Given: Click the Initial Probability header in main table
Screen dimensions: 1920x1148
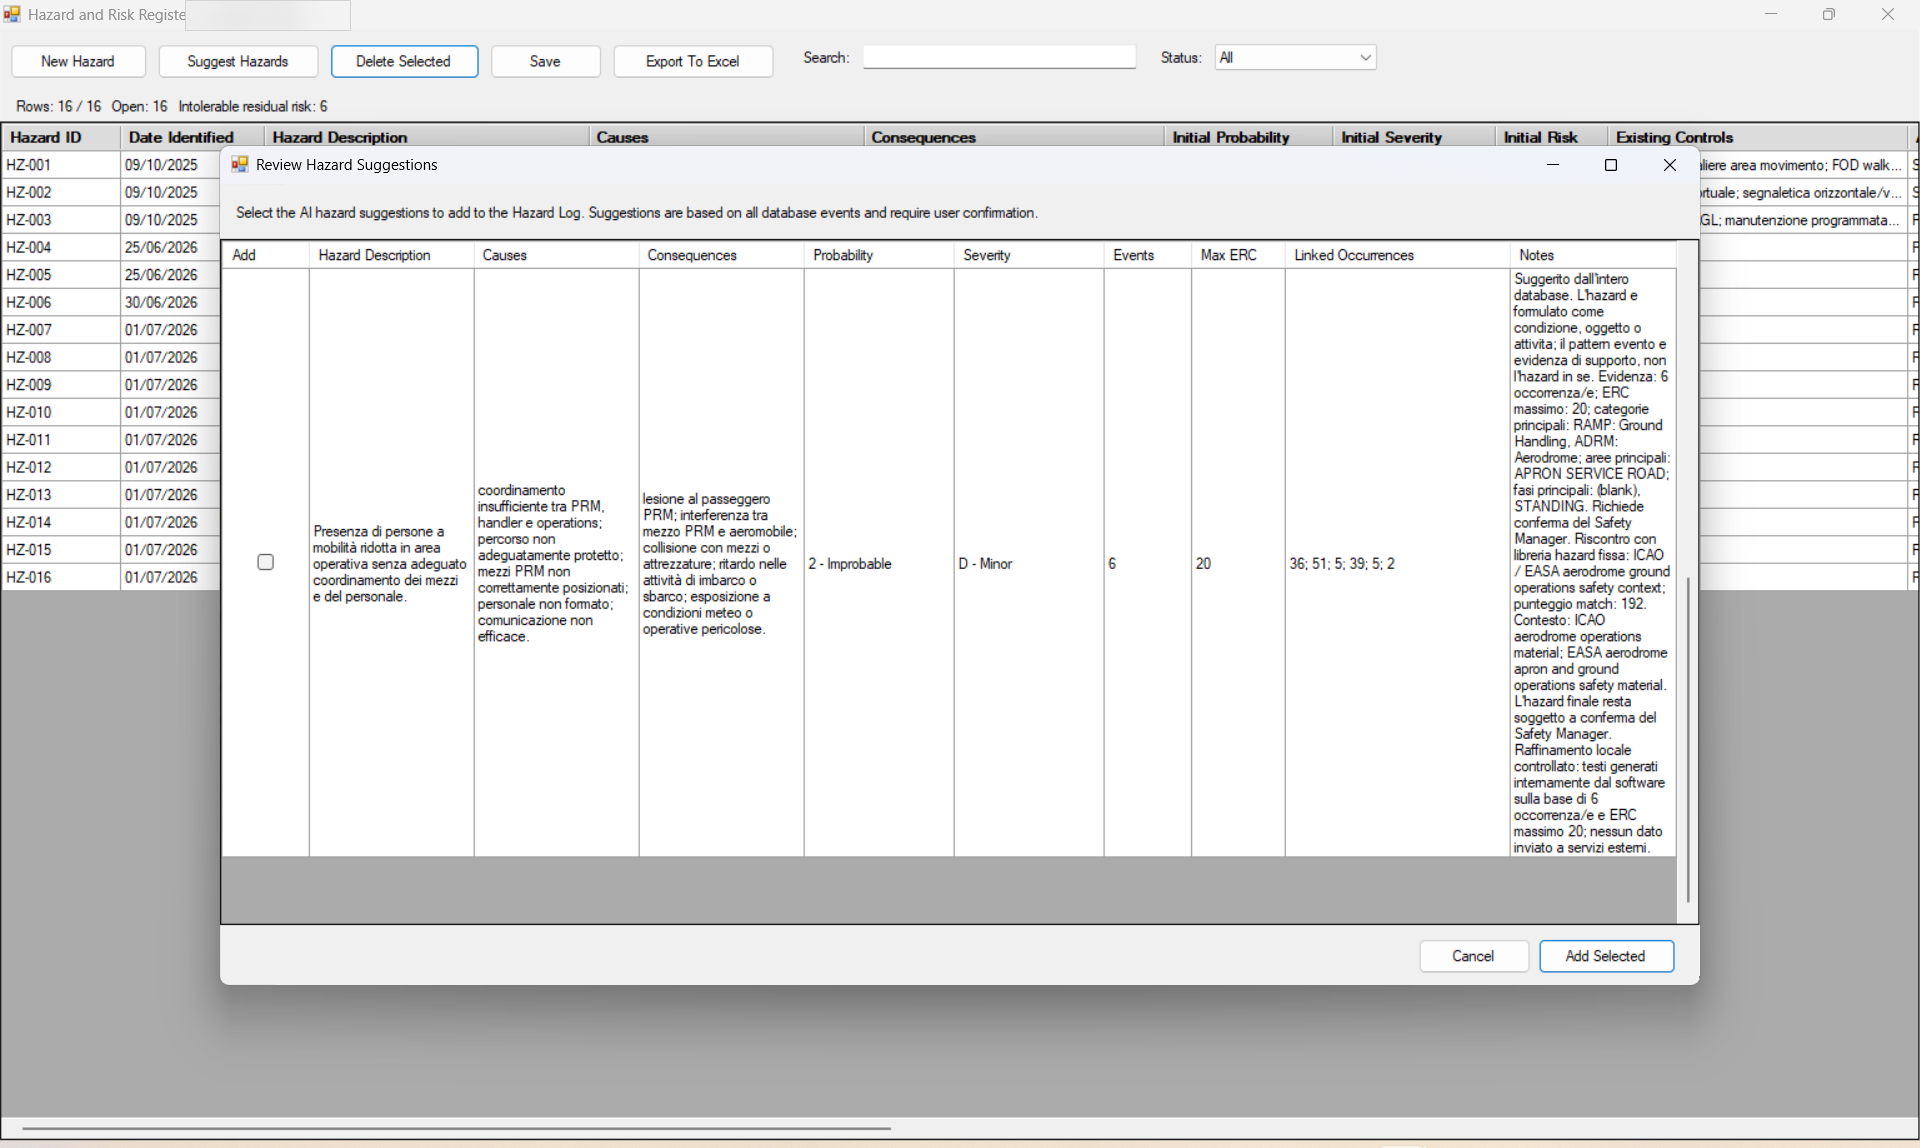Looking at the screenshot, I should (x=1248, y=137).
